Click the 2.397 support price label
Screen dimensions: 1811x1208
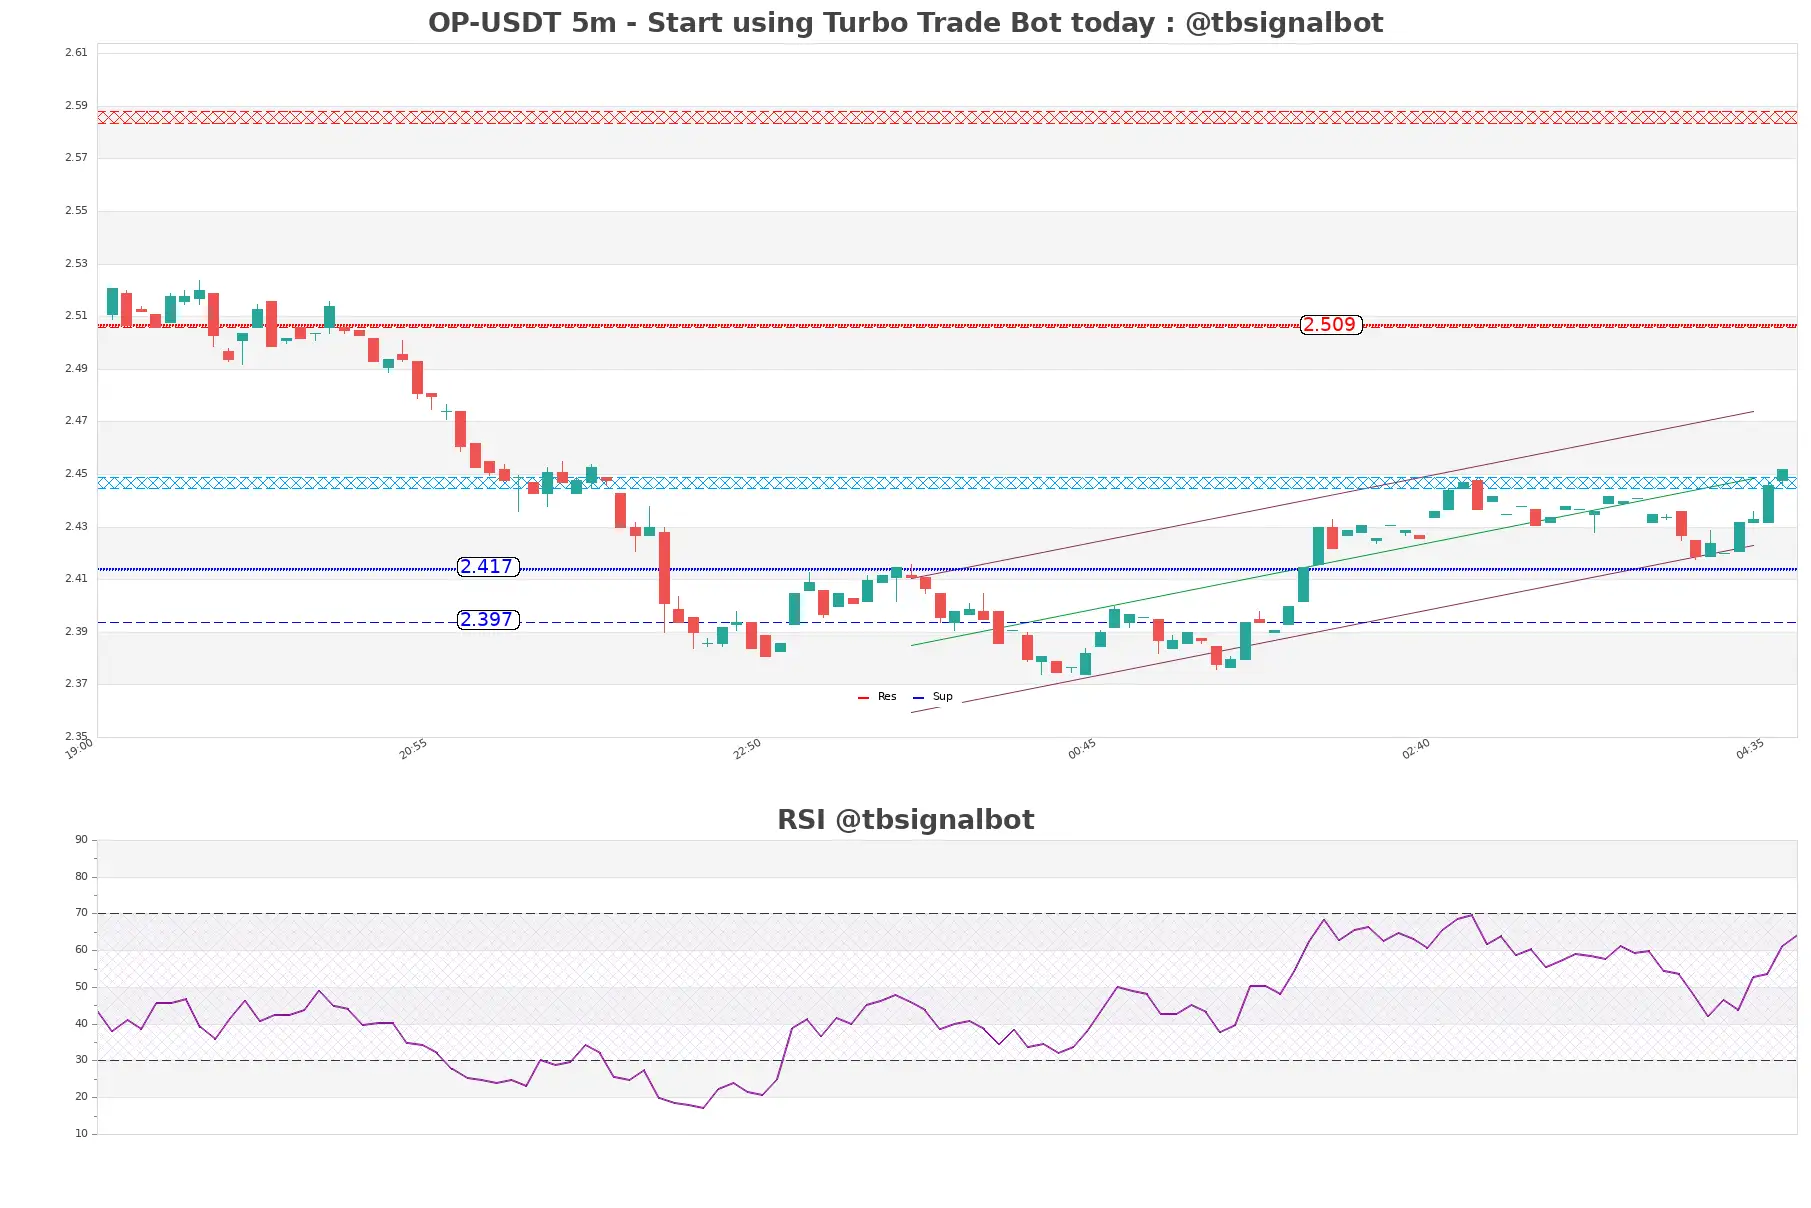[487, 620]
